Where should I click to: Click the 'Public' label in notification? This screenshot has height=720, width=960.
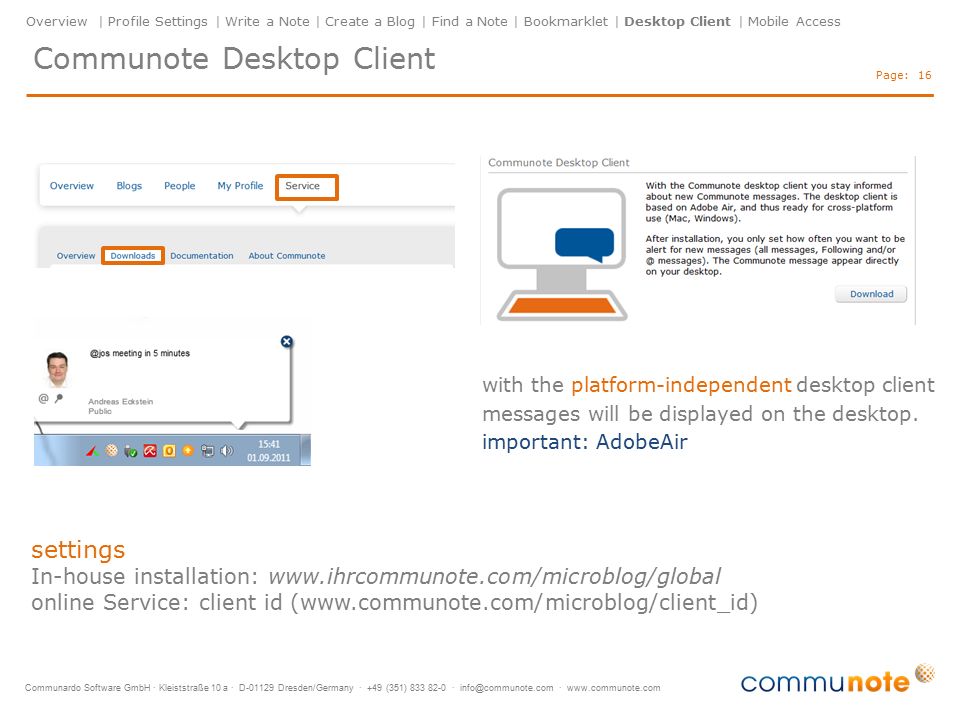coord(100,411)
